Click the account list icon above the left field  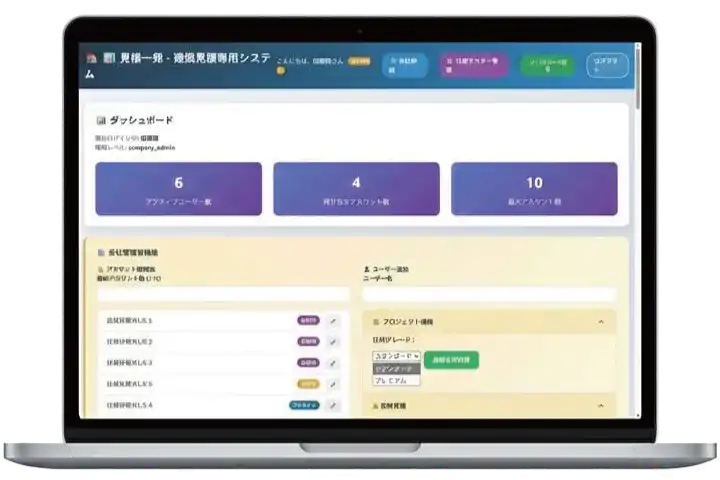point(101,269)
